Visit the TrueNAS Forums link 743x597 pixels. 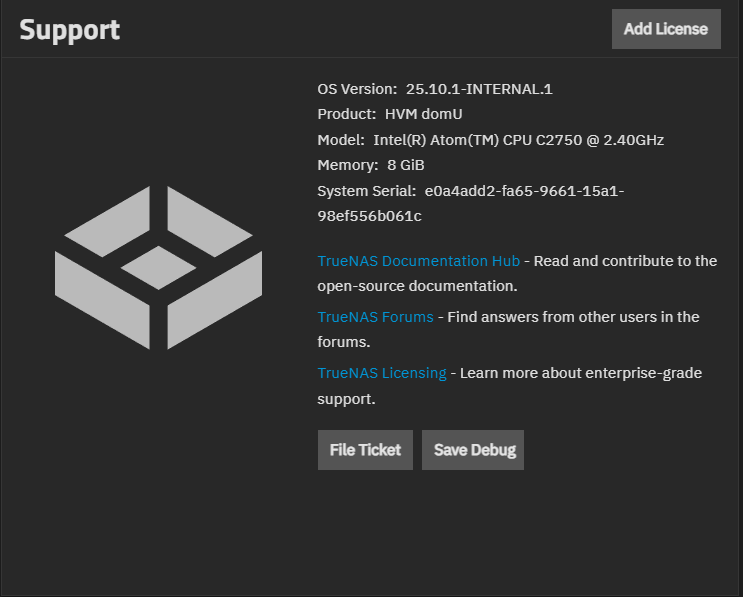click(x=375, y=317)
